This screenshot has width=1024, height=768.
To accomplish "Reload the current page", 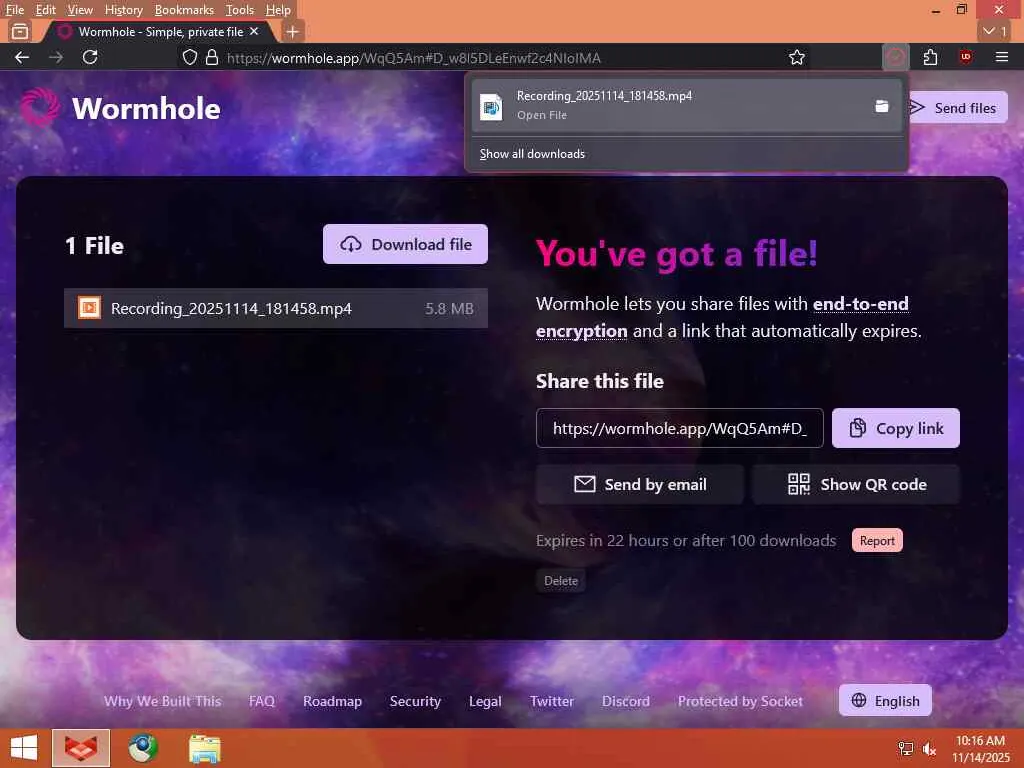I will pos(90,57).
